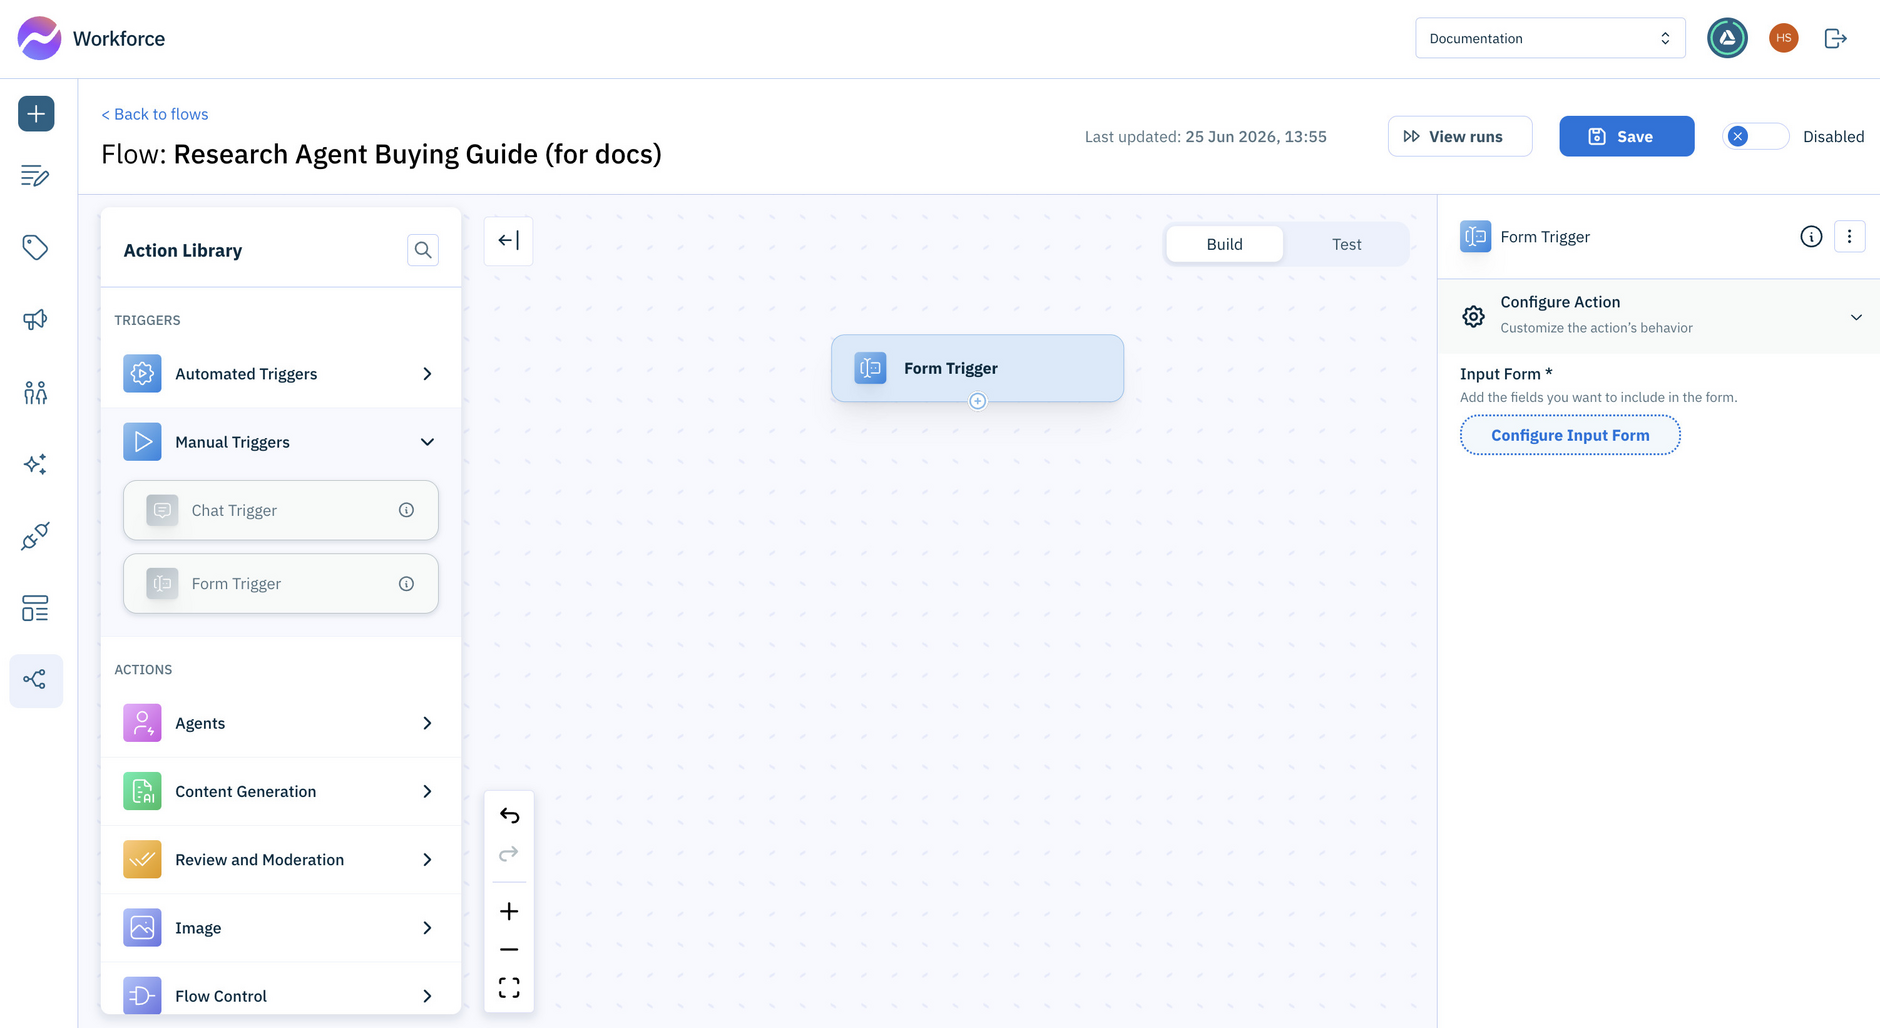Expand the Agents actions category
The width and height of the screenshot is (1880, 1028).
pos(281,723)
